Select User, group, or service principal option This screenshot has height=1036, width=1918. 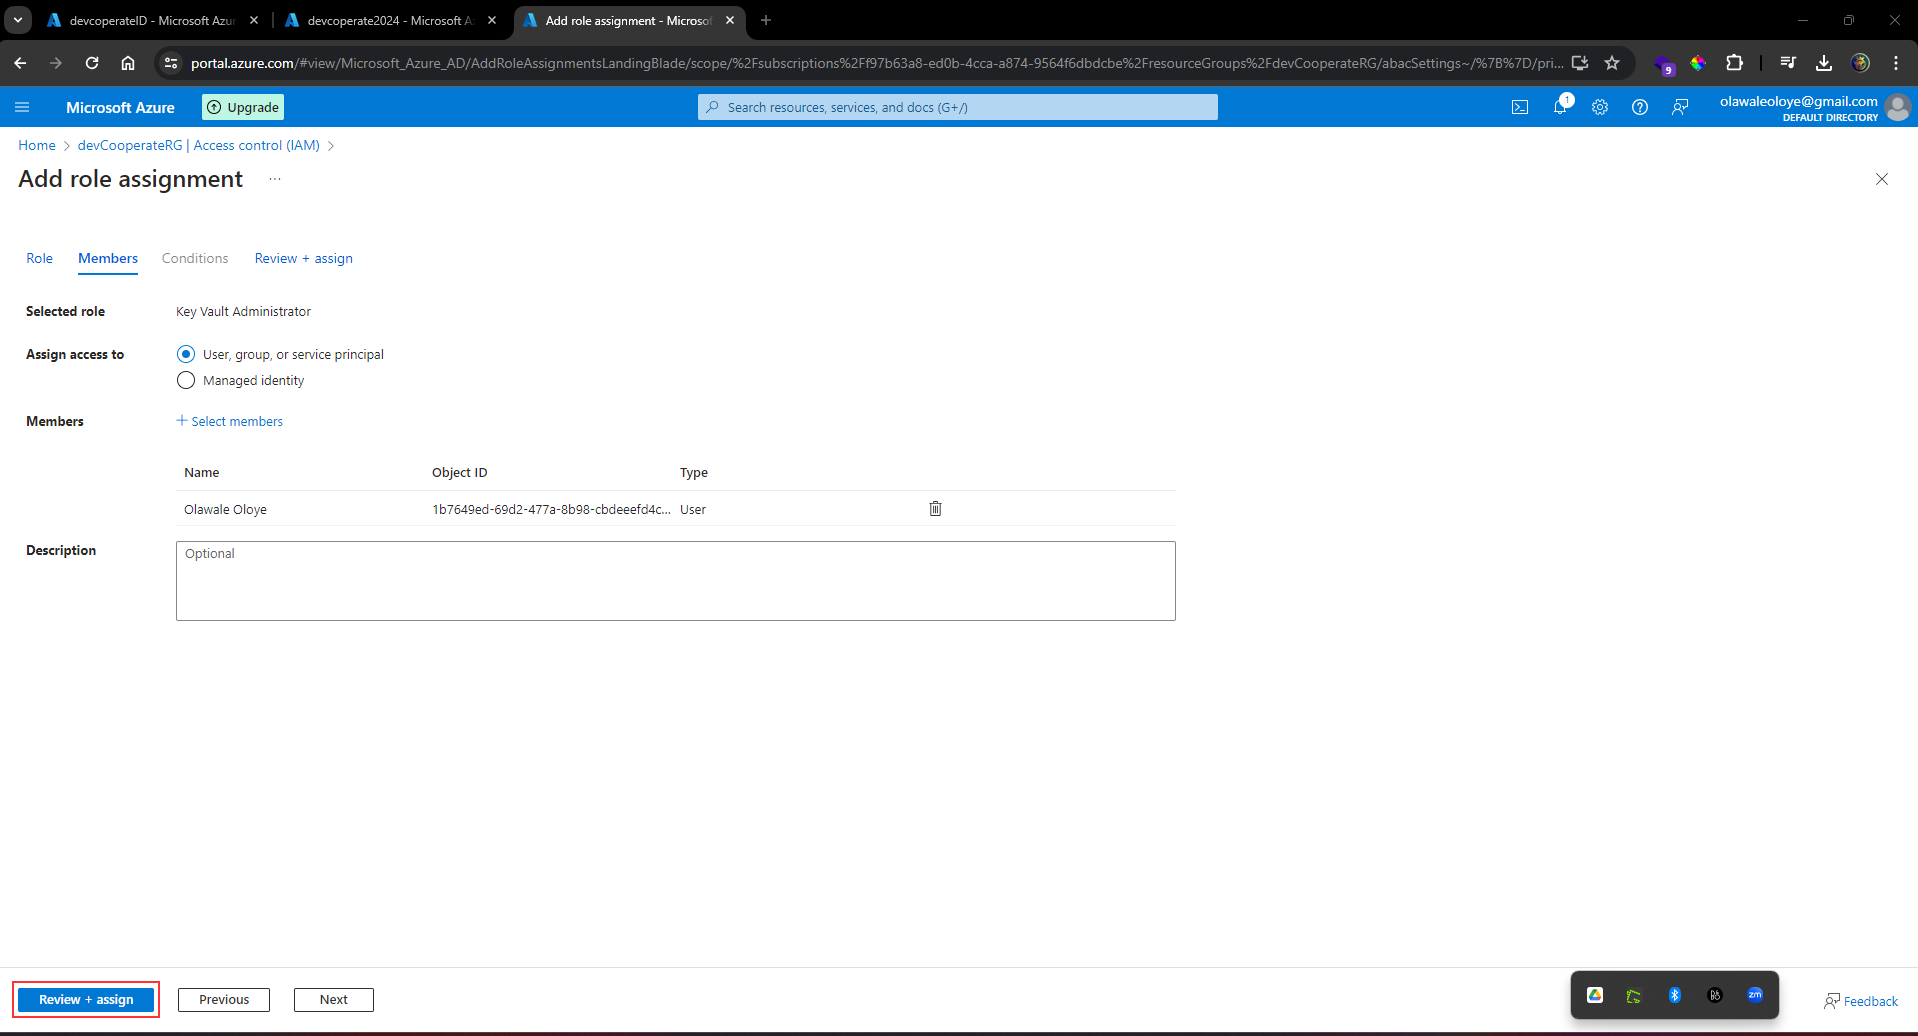(186, 354)
